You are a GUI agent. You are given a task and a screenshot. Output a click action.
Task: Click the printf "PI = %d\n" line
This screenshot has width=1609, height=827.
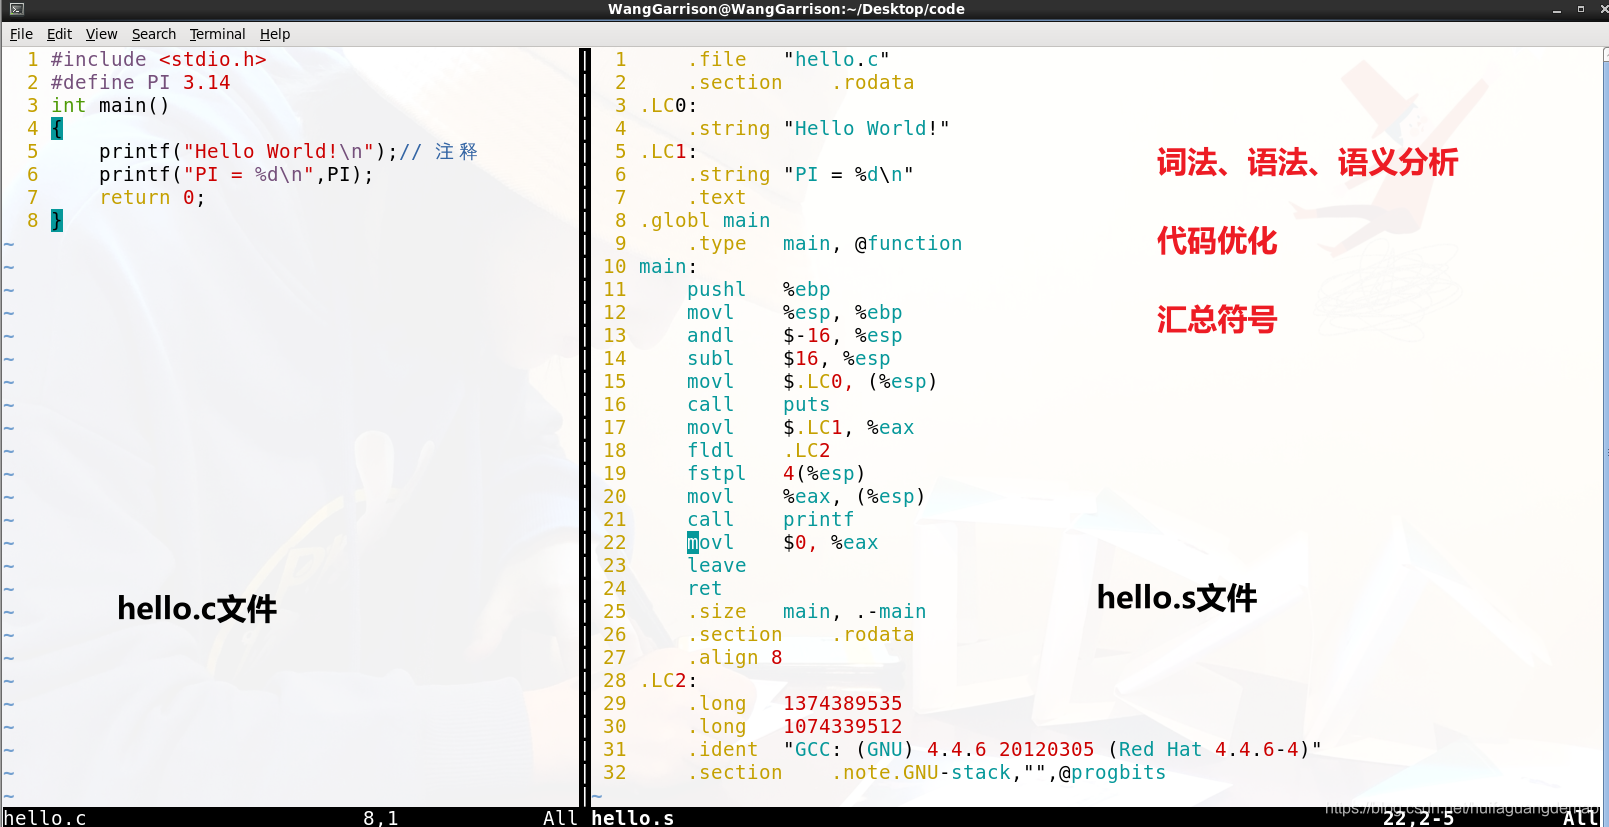[x=236, y=174]
